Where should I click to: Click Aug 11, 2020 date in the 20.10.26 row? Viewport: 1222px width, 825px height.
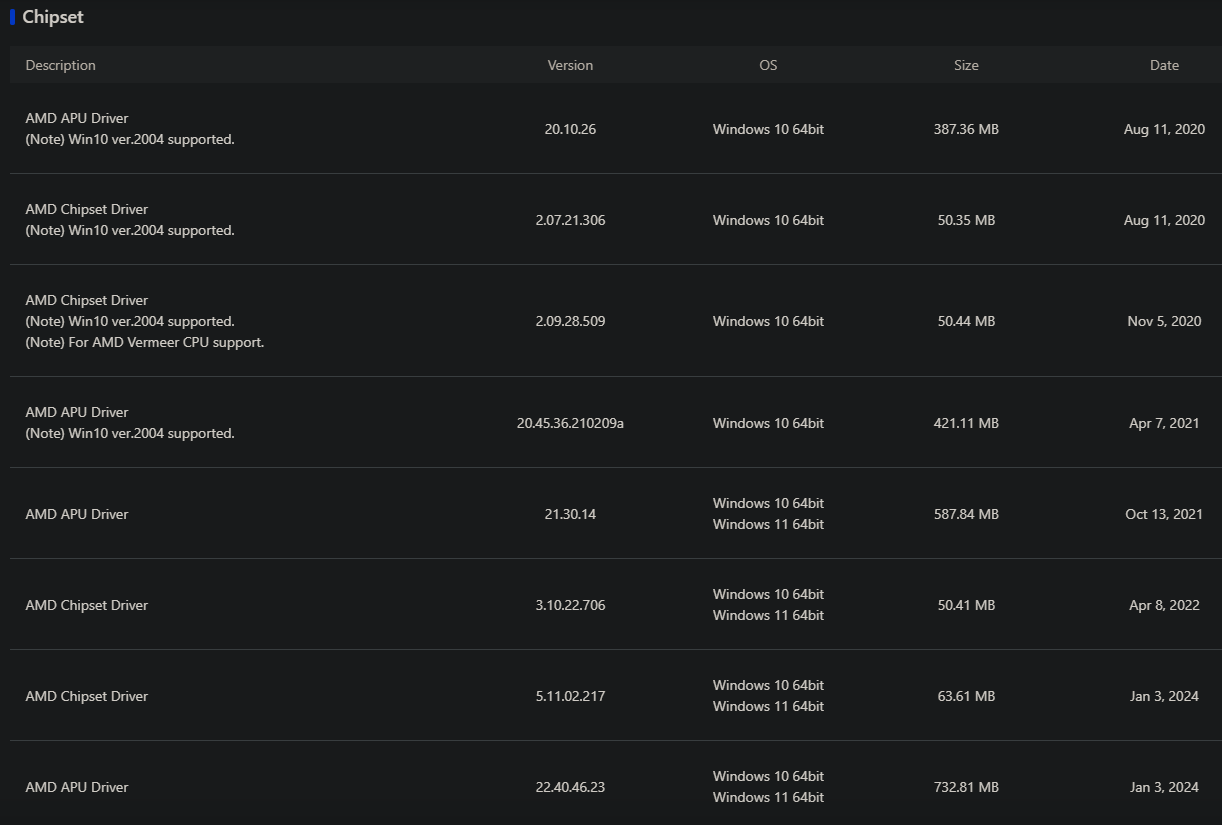tap(1164, 129)
